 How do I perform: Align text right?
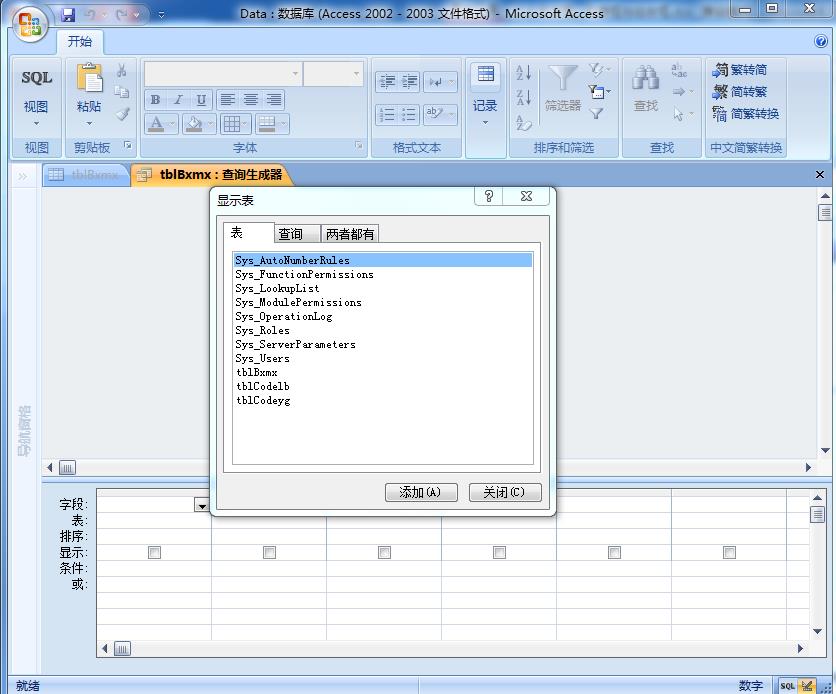click(274, 100)
